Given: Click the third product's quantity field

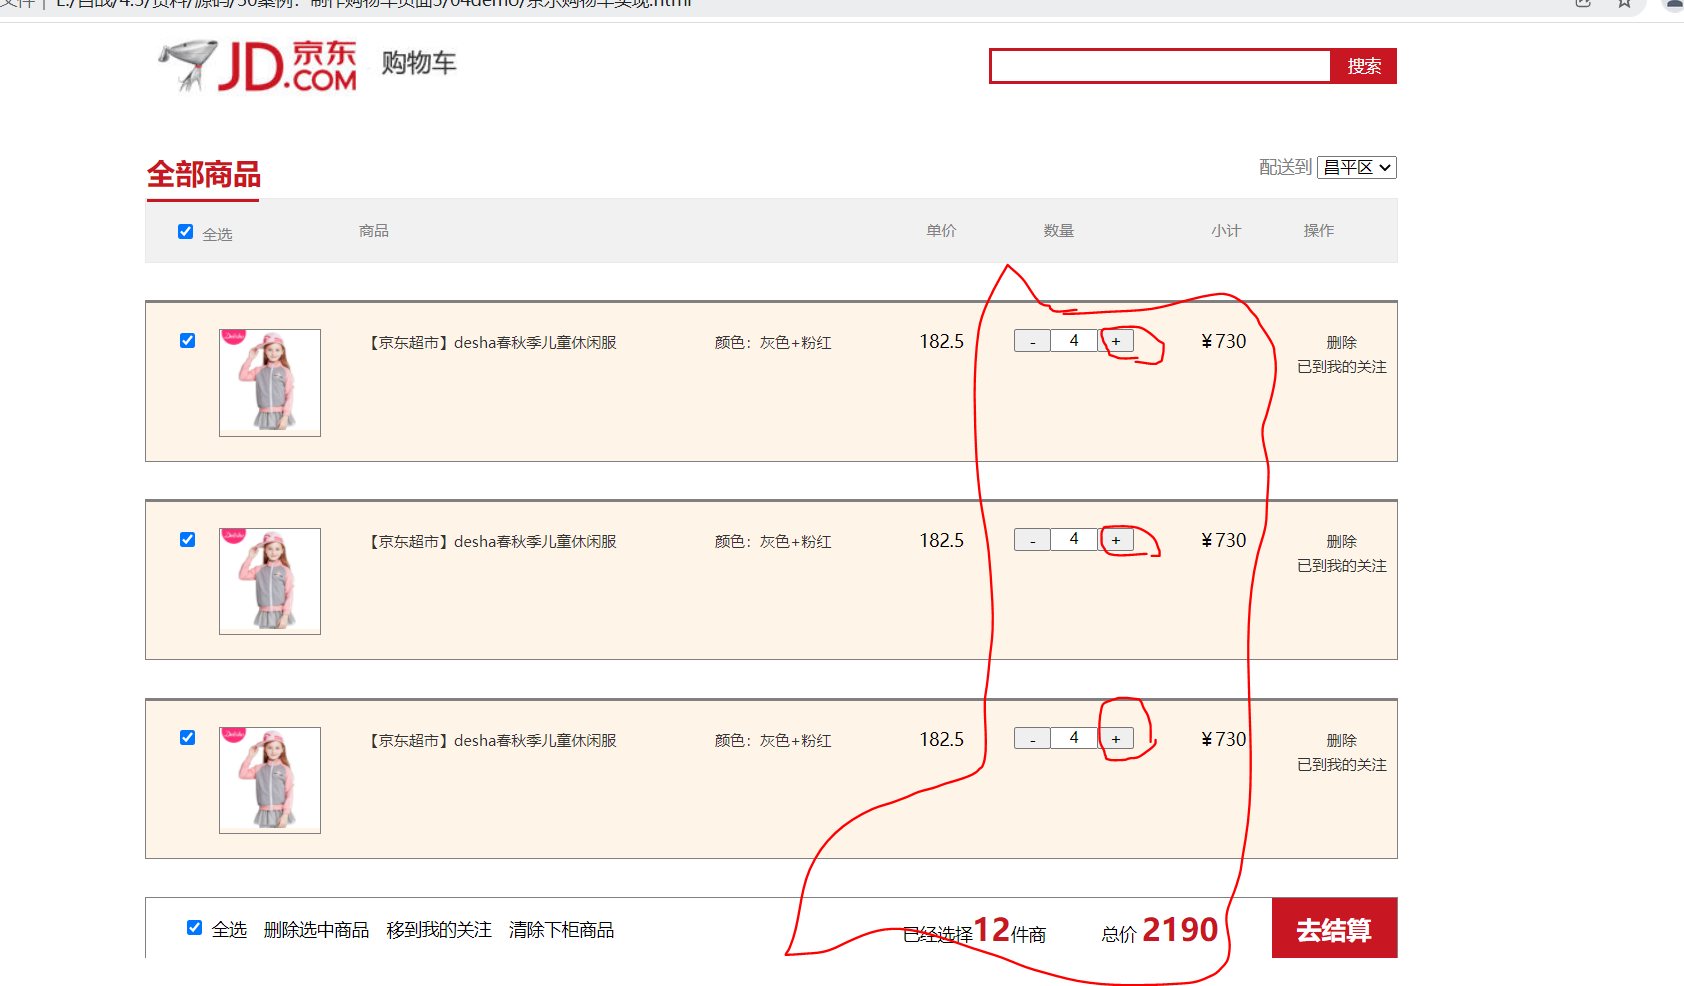Looking at the screenshot, I should [x=1074, y=739].
